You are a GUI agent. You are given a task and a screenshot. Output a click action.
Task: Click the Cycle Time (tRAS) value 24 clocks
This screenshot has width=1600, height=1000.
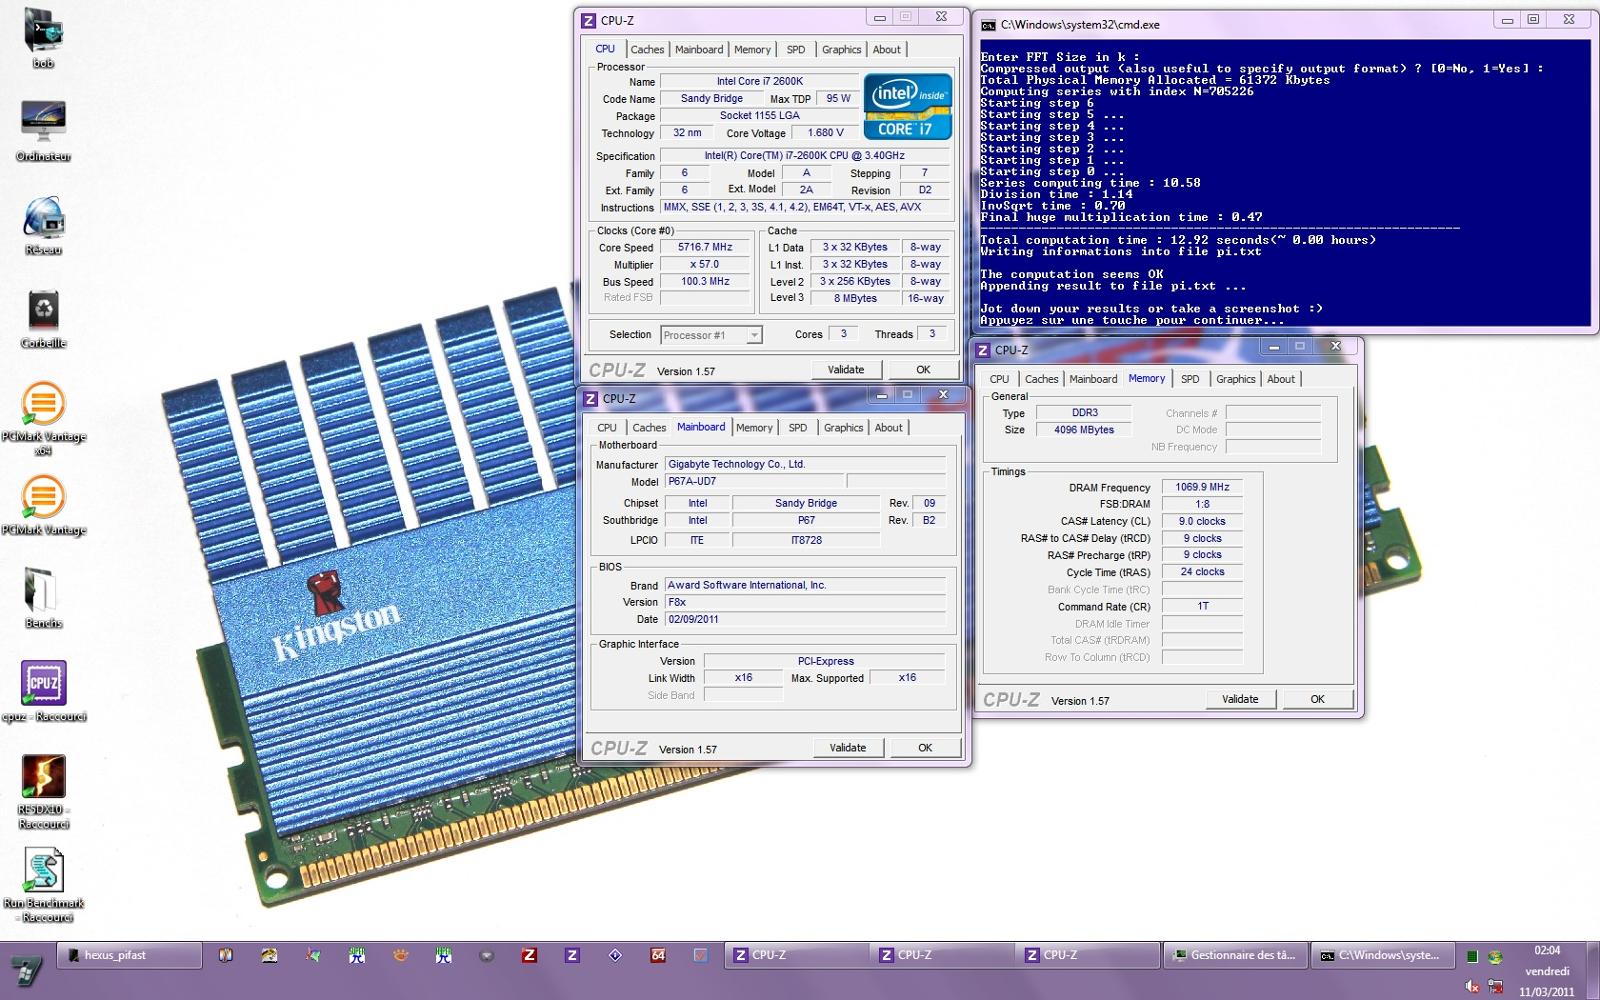pos(1202,572)
